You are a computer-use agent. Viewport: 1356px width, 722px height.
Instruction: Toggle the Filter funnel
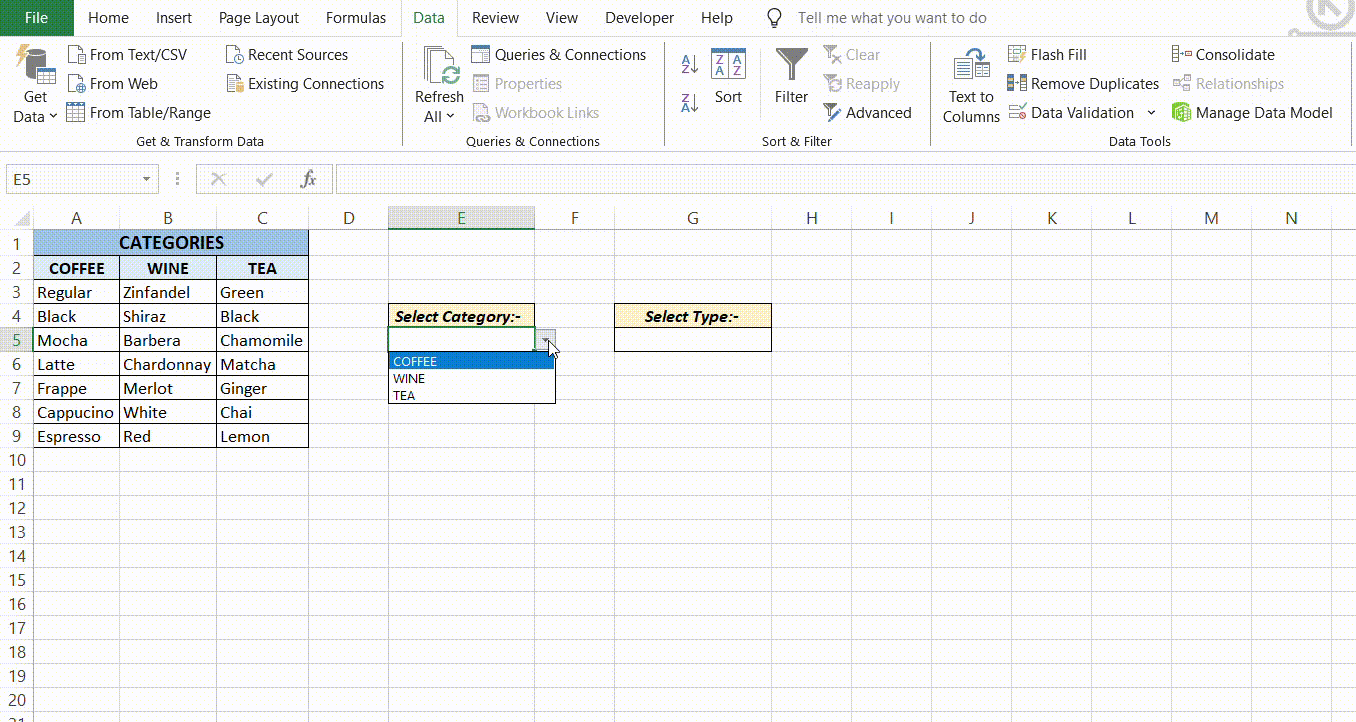pyautogui.click(x=791, y=77)
